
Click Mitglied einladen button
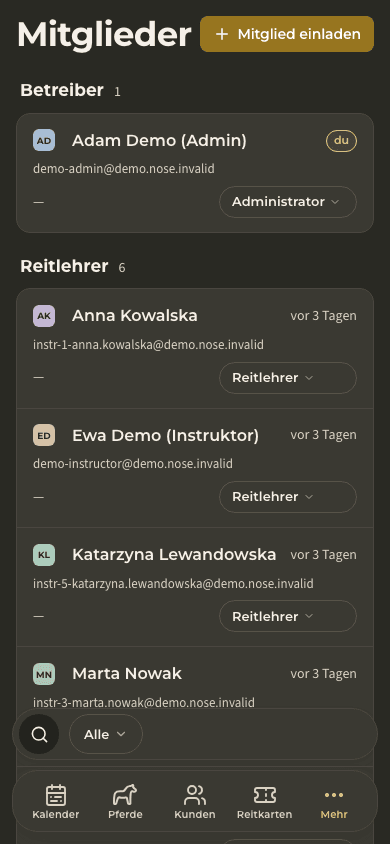[287, 34]
